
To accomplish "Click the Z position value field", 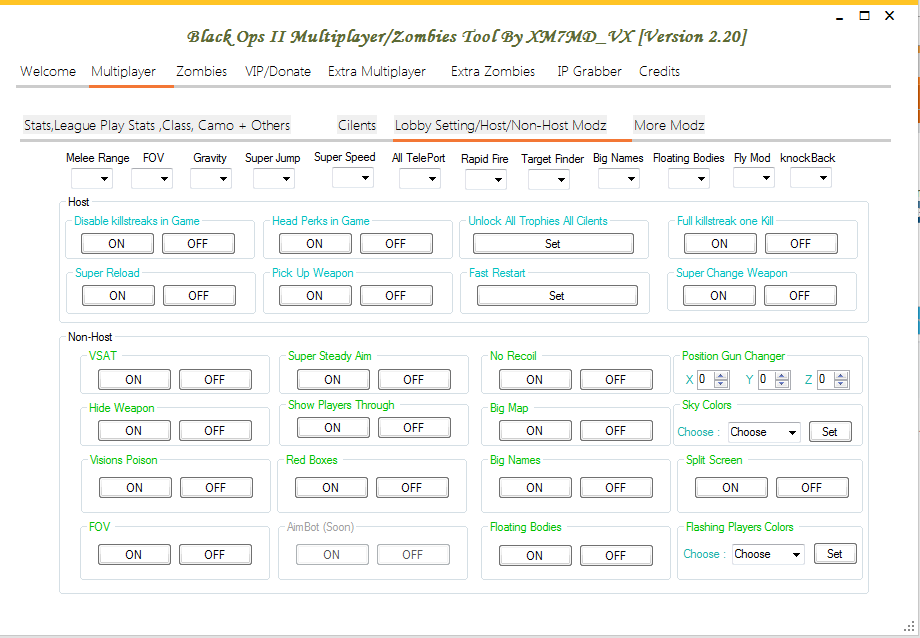I will (825, 380).
